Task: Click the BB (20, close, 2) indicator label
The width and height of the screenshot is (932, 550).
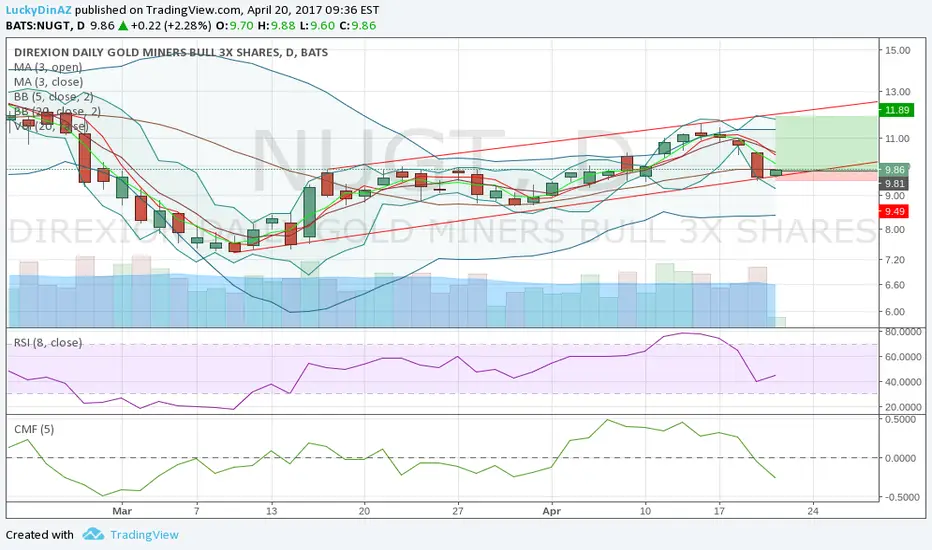Action: (x=57, y=111)
